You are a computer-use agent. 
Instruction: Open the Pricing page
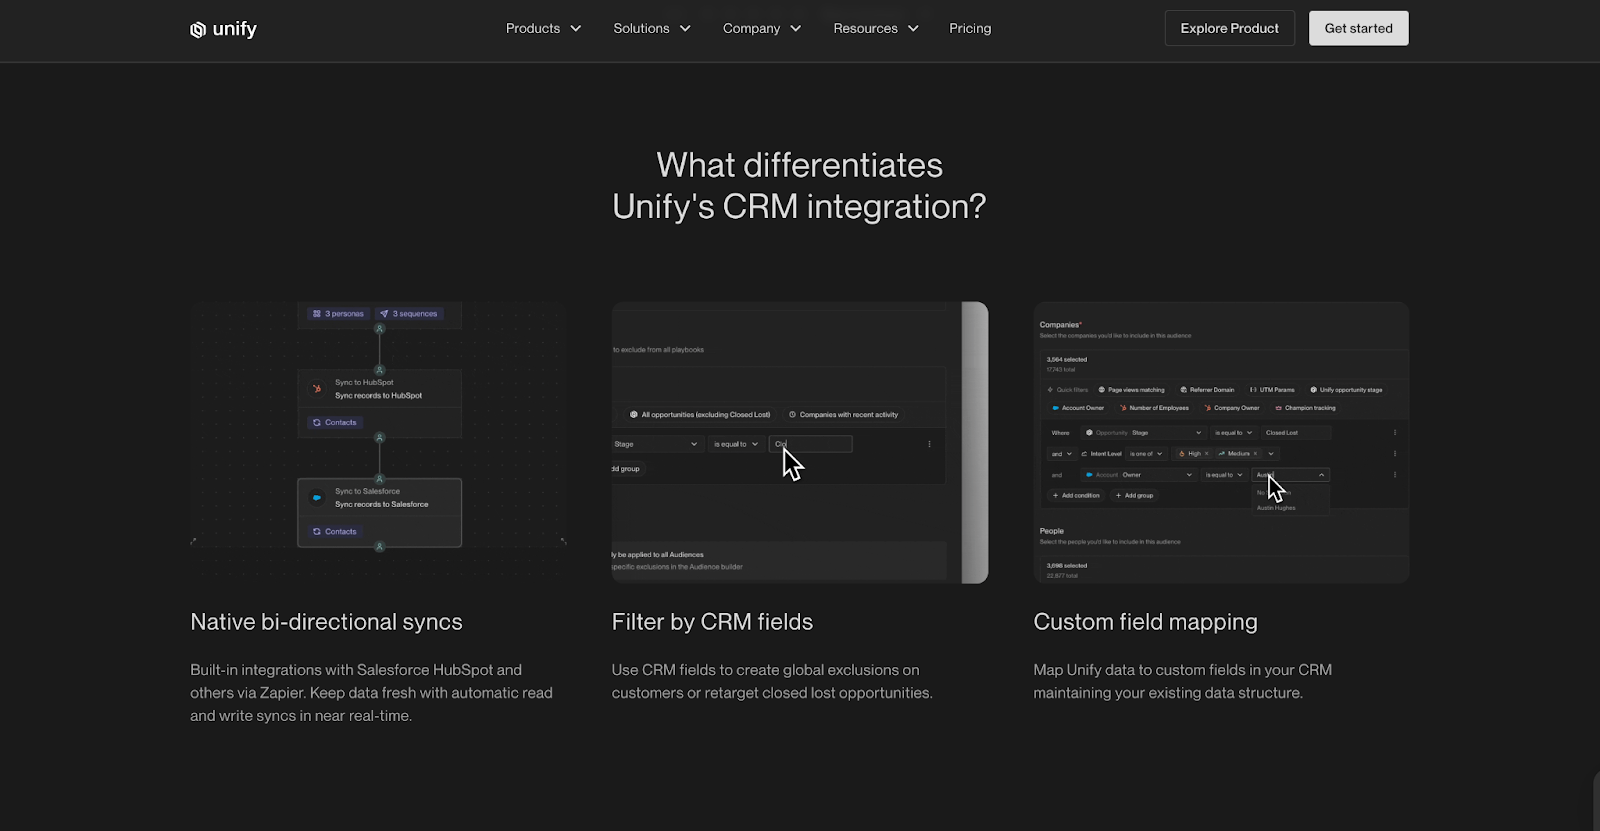click(970, 28)
